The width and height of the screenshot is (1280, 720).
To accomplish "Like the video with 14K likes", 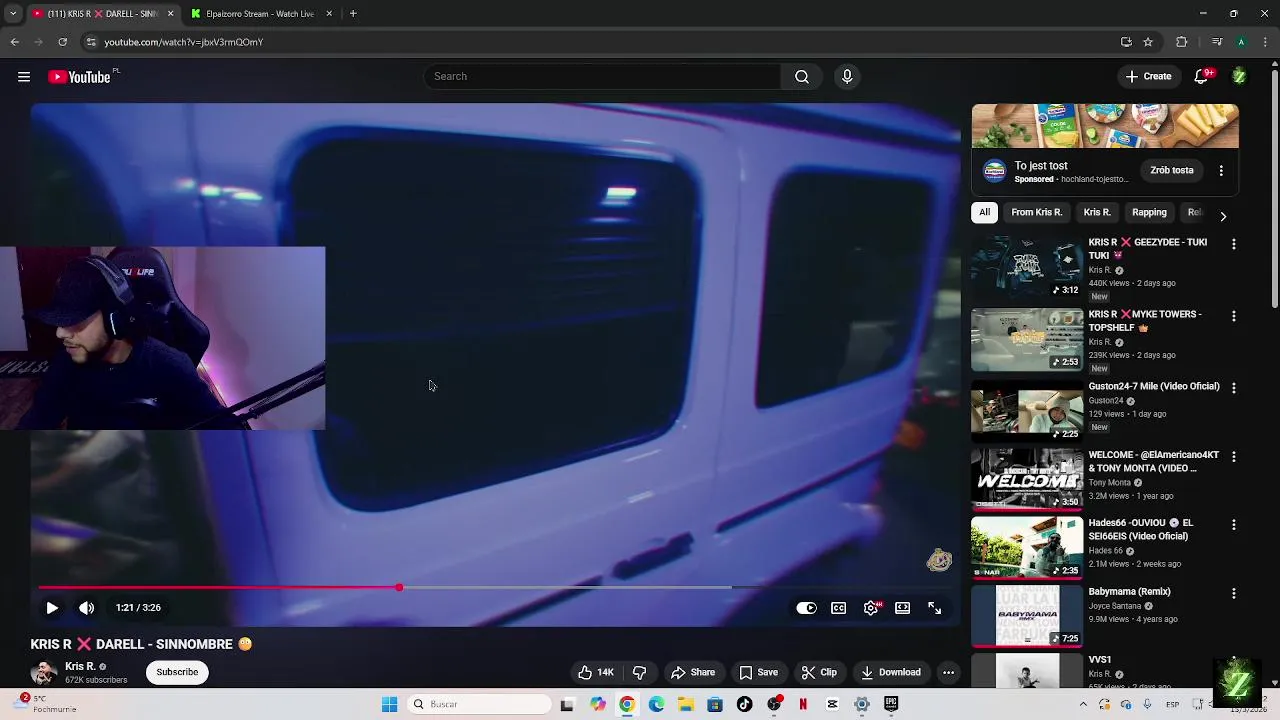I will tap(595, 673).
